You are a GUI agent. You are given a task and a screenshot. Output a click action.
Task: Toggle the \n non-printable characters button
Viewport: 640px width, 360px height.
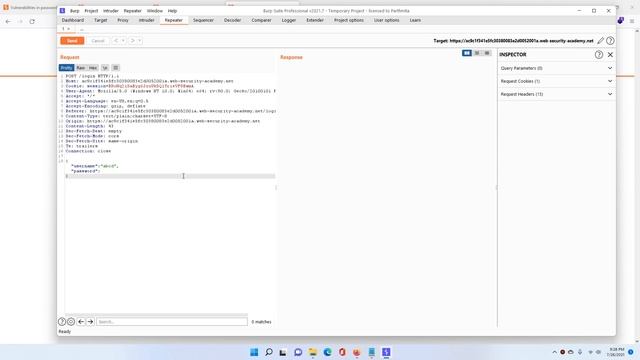click(x=105, y=68)
